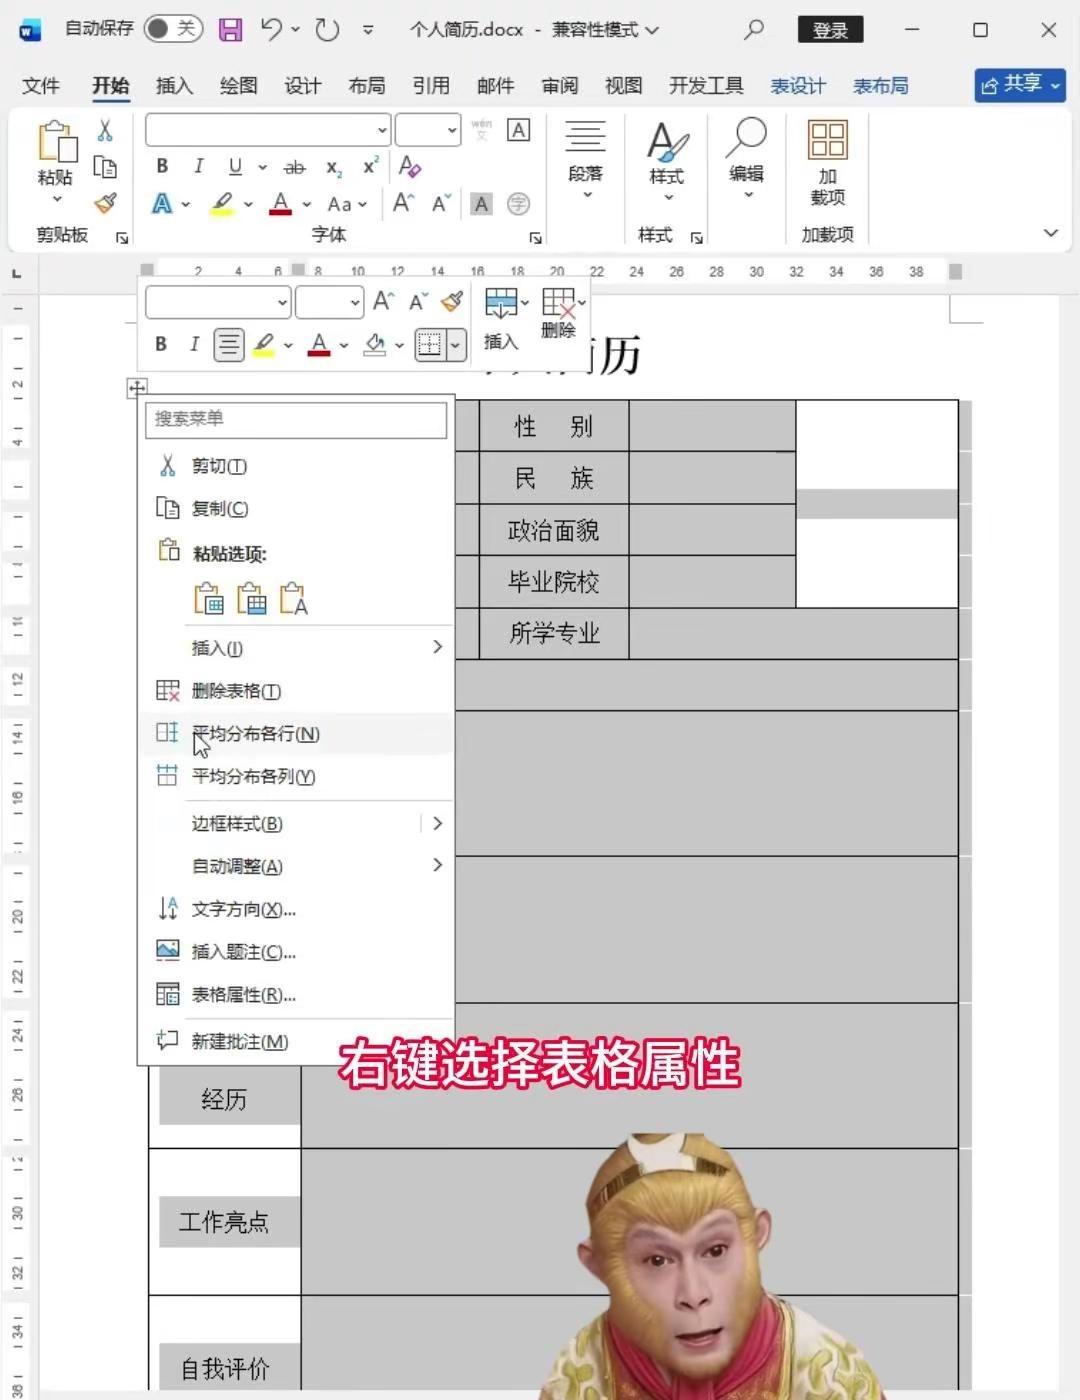The width and height of the screenshot is (1080, 1400).
Task: Open the ribbon font size combo box
Action: pos(427,130)
